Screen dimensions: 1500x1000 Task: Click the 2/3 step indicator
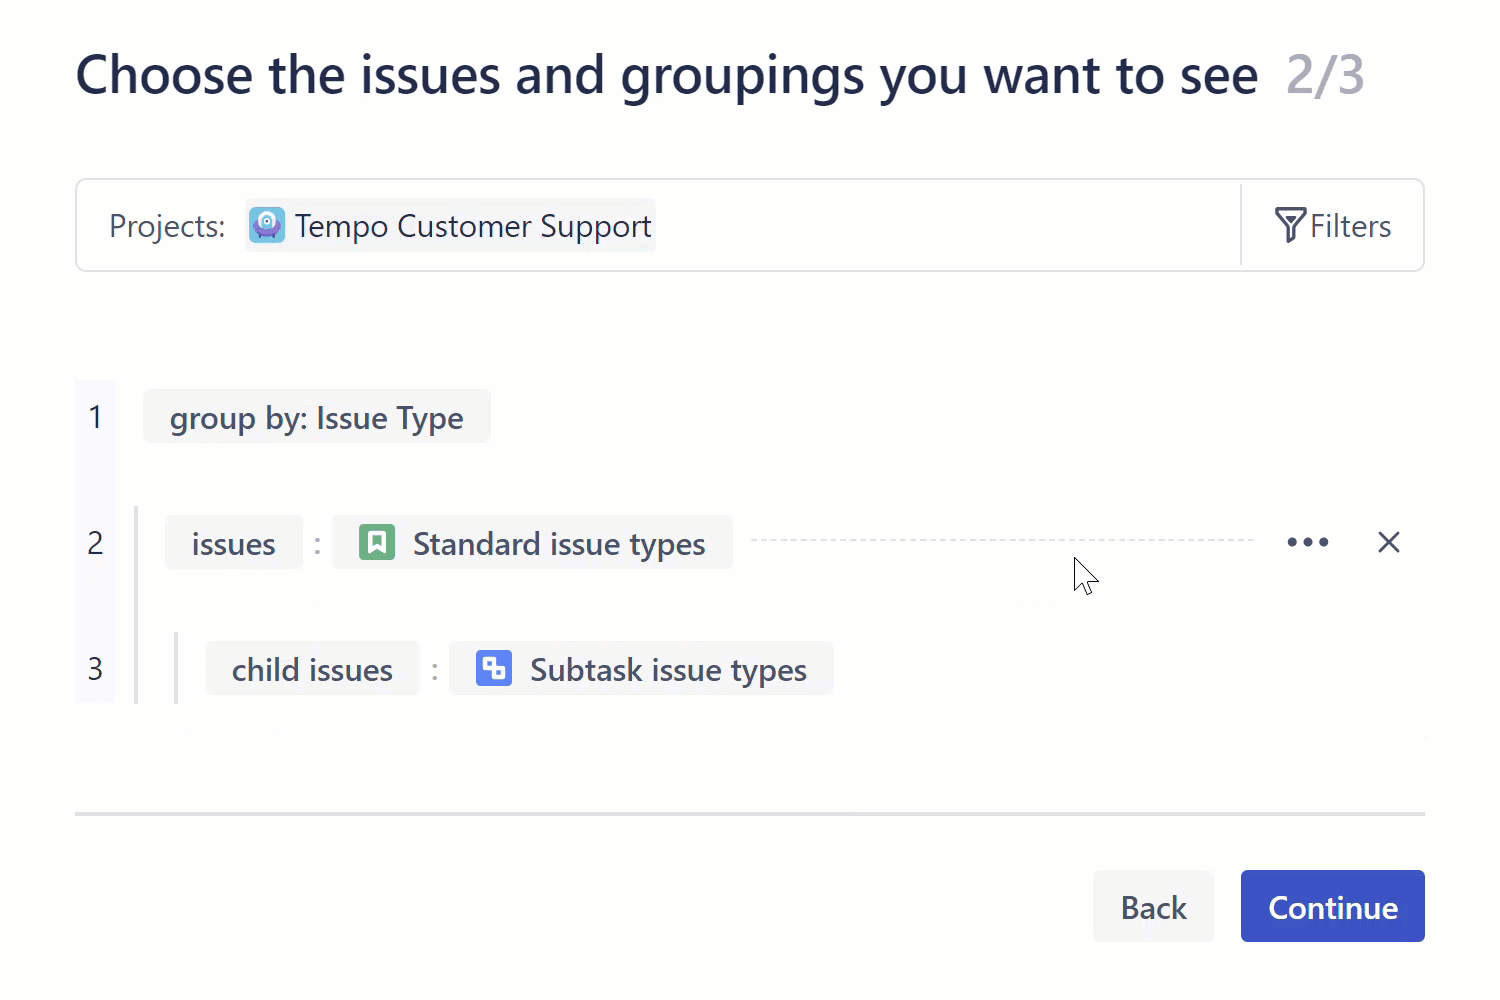tap(1324, 76)
